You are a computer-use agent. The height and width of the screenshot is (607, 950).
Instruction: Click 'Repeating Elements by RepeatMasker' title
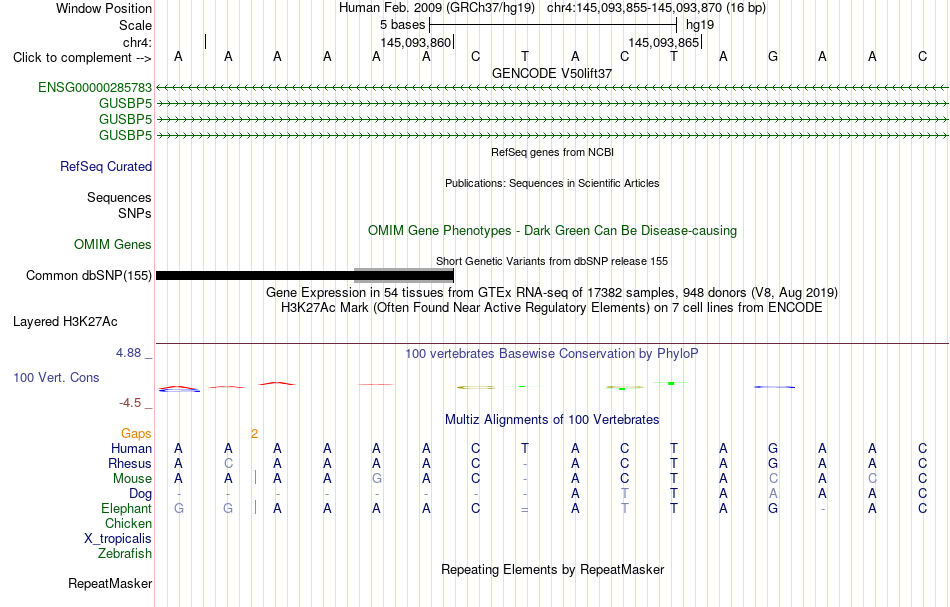[x=552, y=569]
